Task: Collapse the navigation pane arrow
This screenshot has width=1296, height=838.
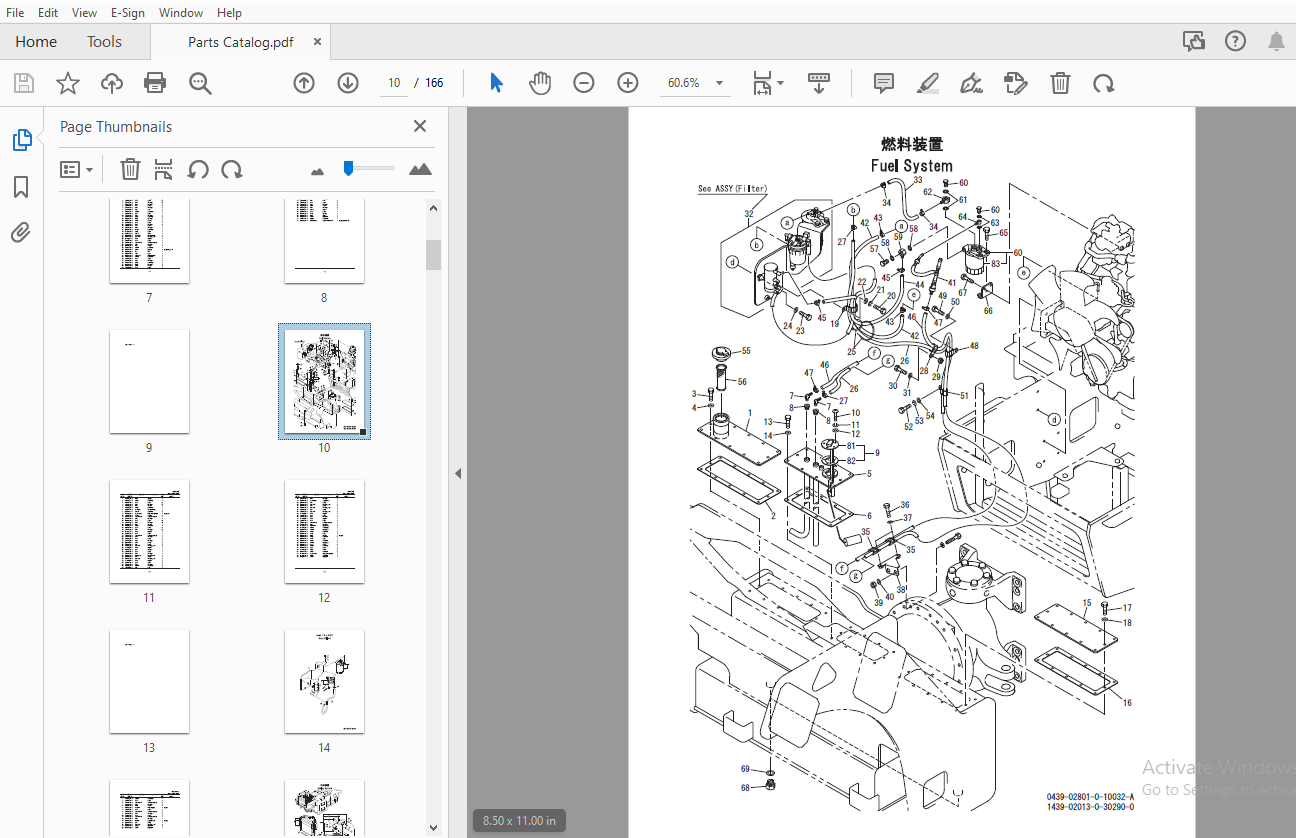Action: click(458, 473)
